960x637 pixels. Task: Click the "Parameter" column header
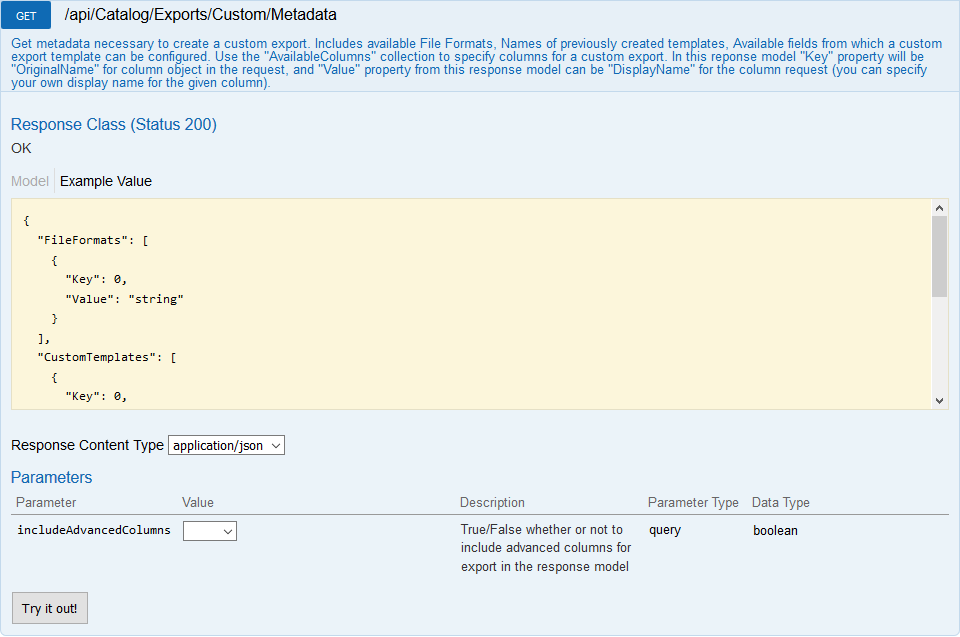pyautogui.click(x=46, y=502)
